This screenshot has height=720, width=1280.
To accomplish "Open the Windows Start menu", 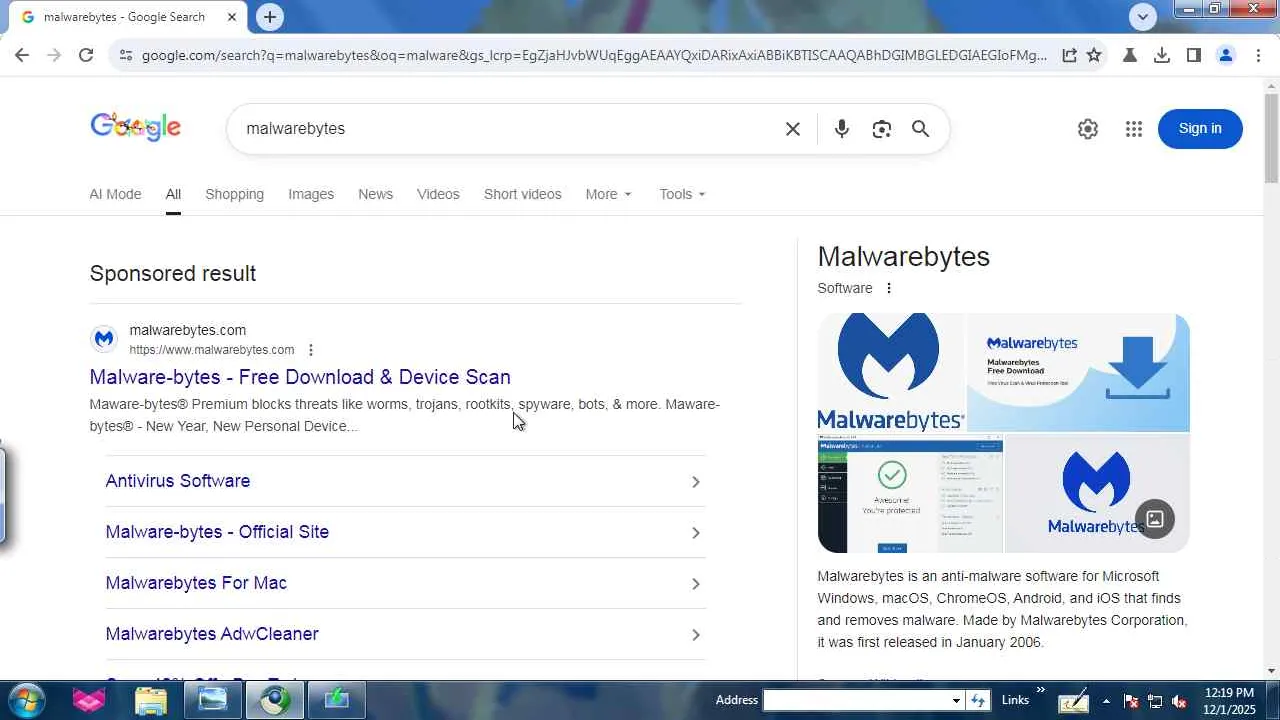I will click(x=27, y=700).
